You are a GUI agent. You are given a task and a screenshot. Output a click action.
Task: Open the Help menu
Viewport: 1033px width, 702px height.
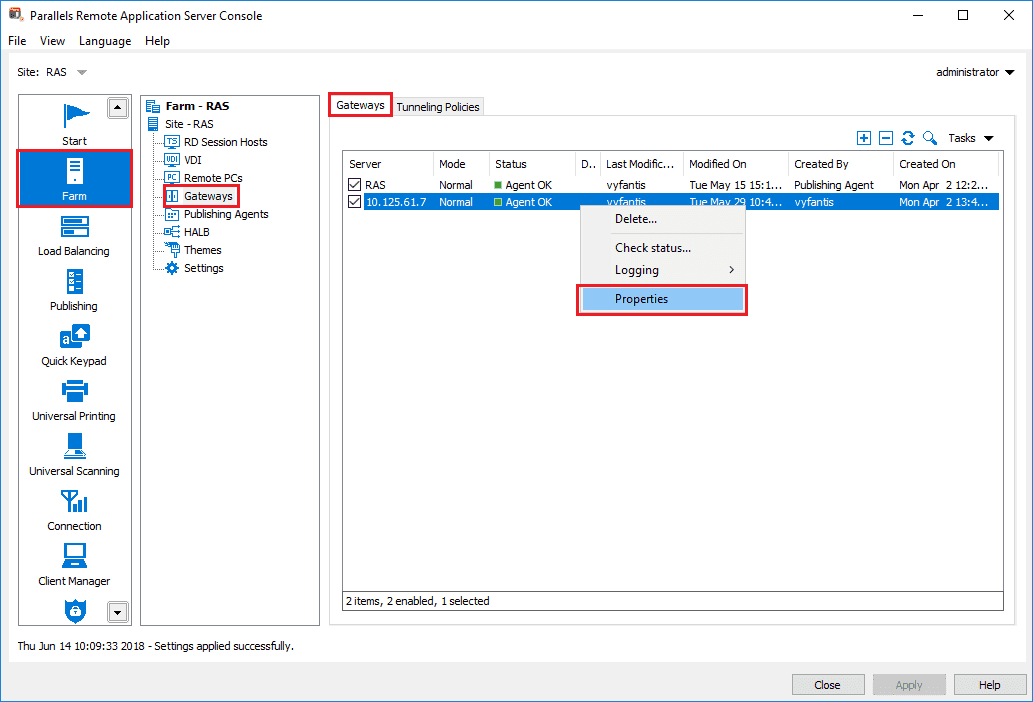click(157, 41)
